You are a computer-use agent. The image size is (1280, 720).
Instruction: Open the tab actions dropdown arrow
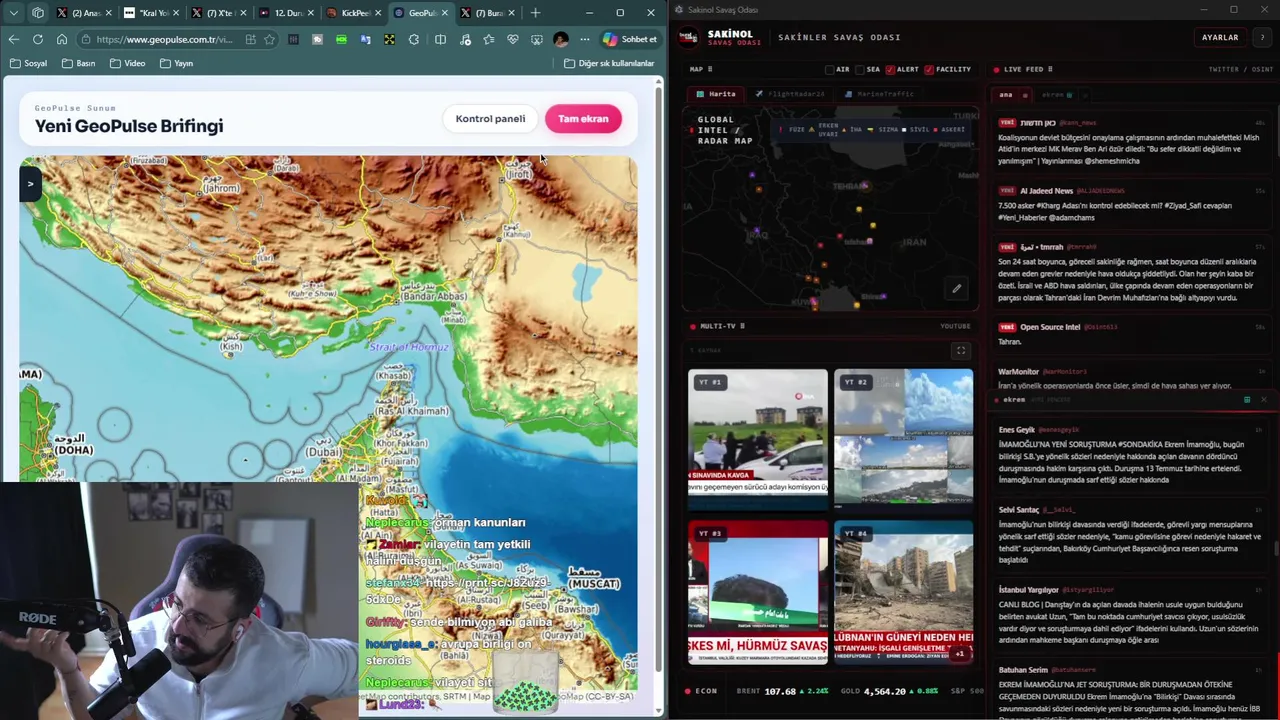14,13
